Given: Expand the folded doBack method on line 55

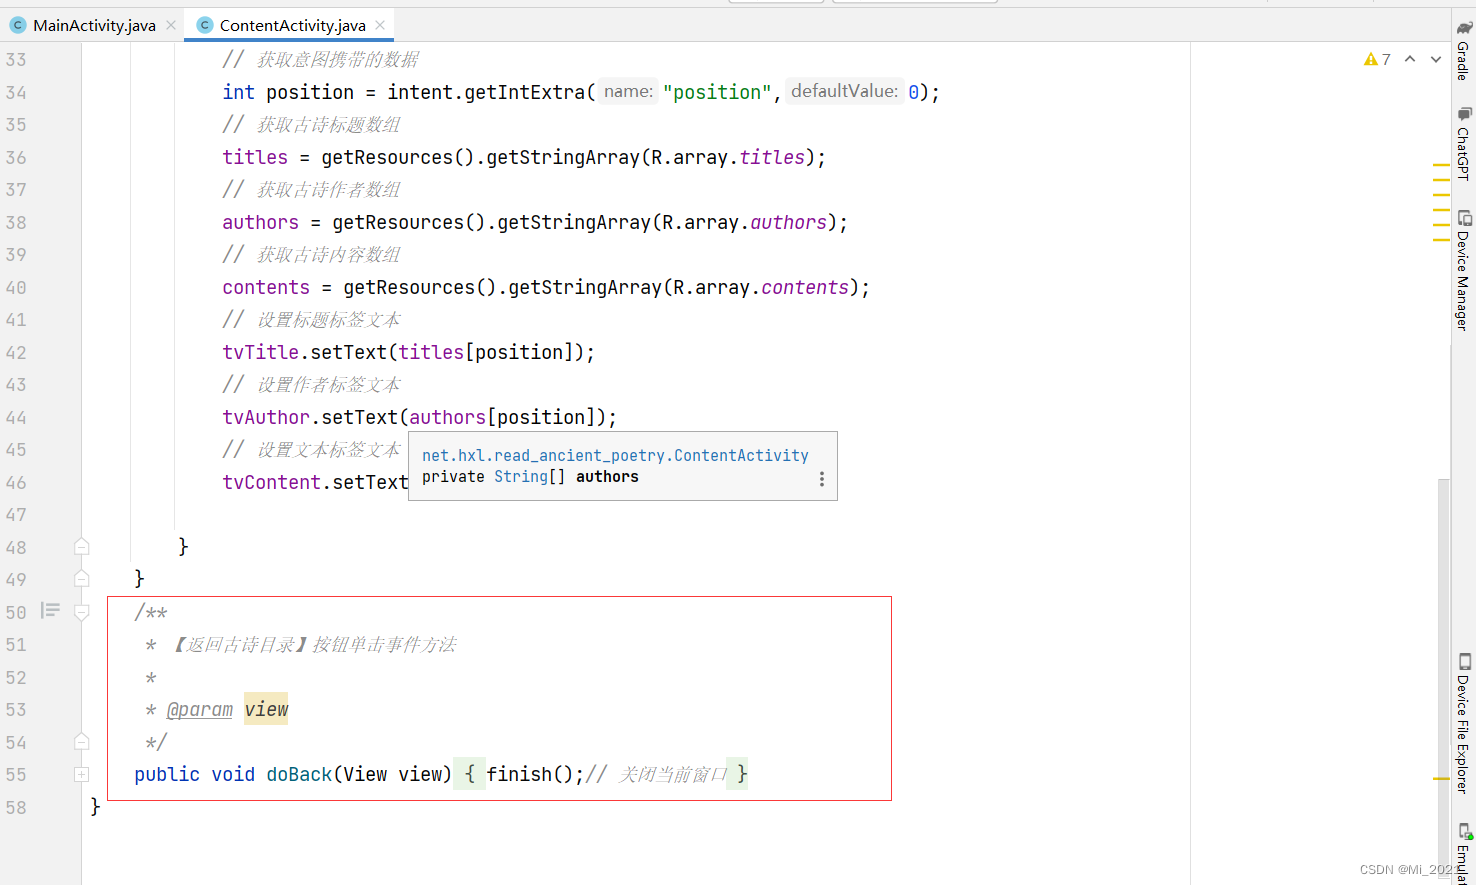Looking at the screenshot, I should (82, 774).
